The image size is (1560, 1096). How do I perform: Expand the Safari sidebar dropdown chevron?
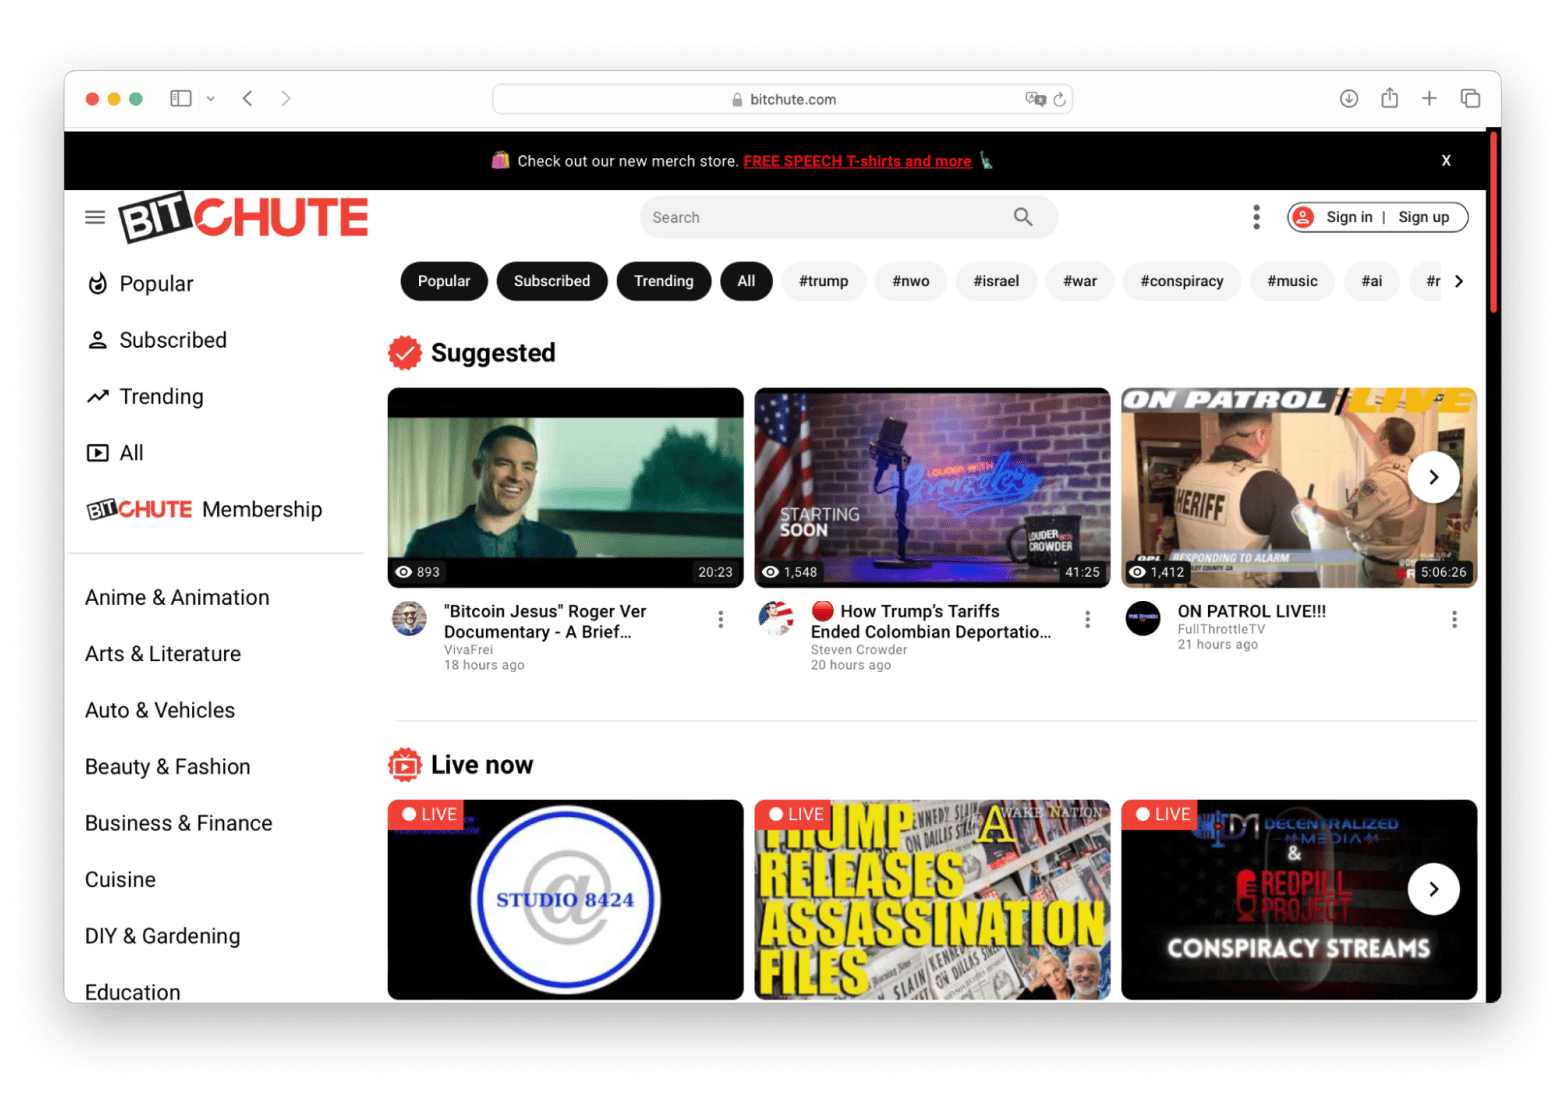click(211, 99)
